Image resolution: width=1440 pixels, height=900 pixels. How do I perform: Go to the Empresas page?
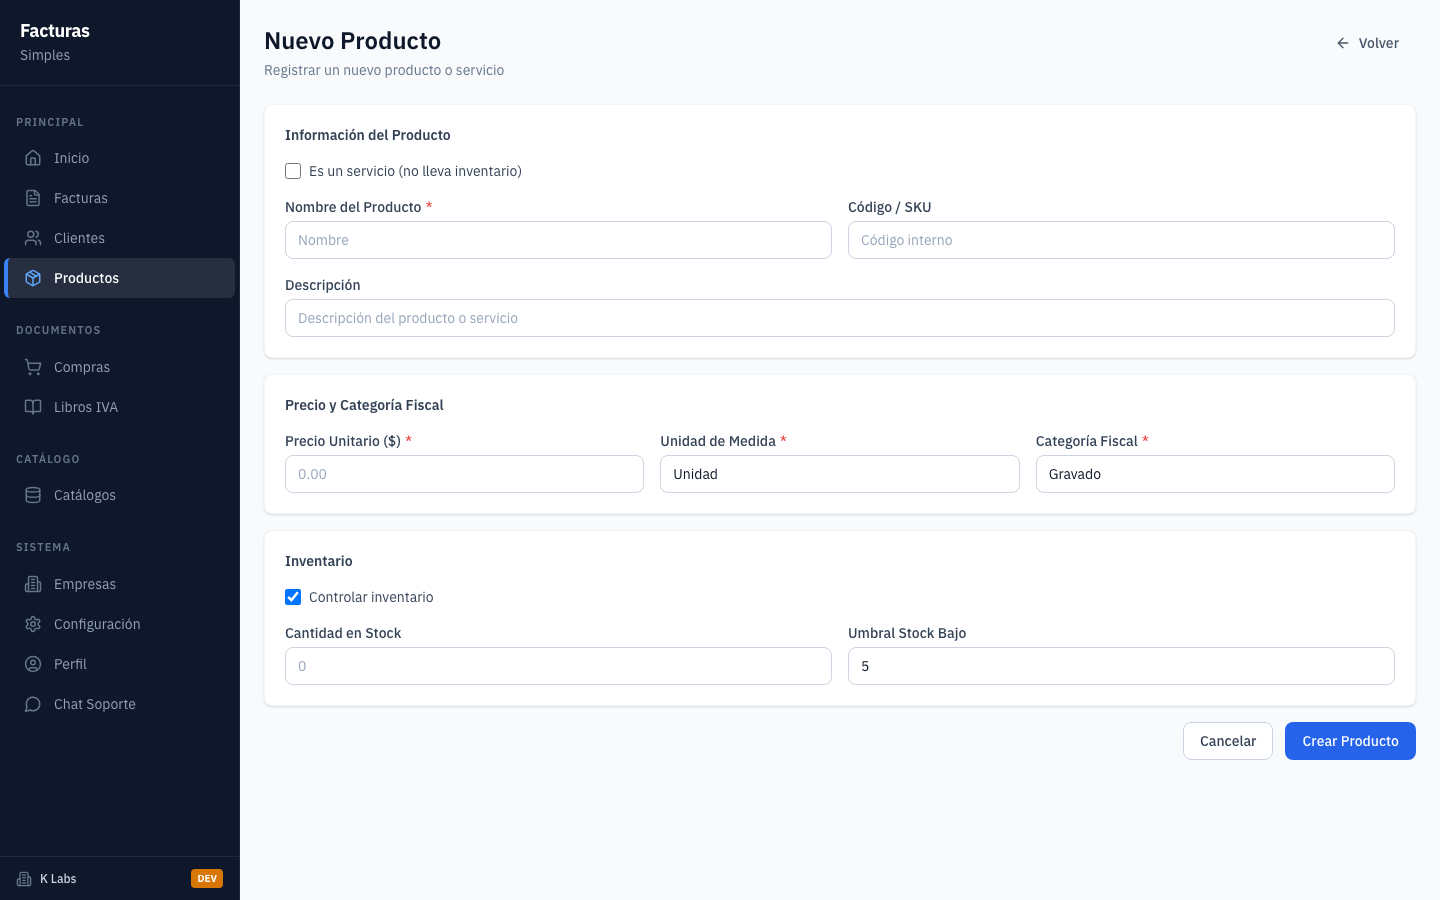[120, 584]
